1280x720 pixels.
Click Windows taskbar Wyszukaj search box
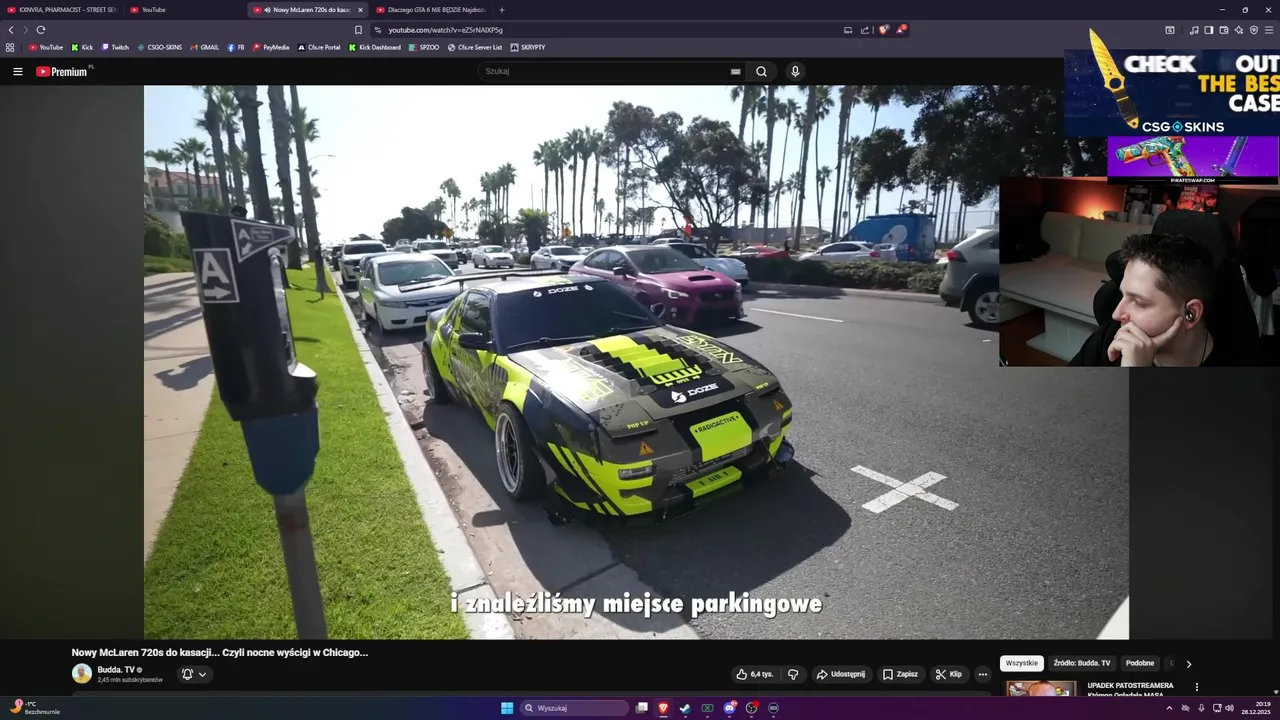click(x=575, y=708)
